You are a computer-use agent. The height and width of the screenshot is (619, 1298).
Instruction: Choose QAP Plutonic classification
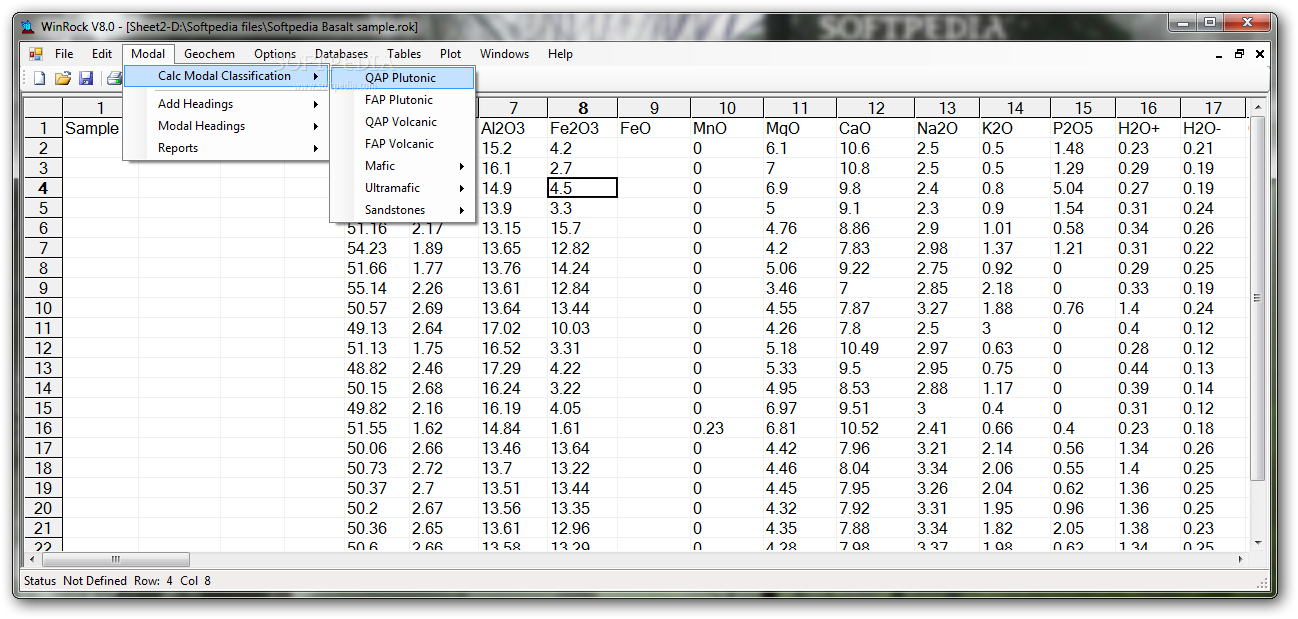click(402, 78)
